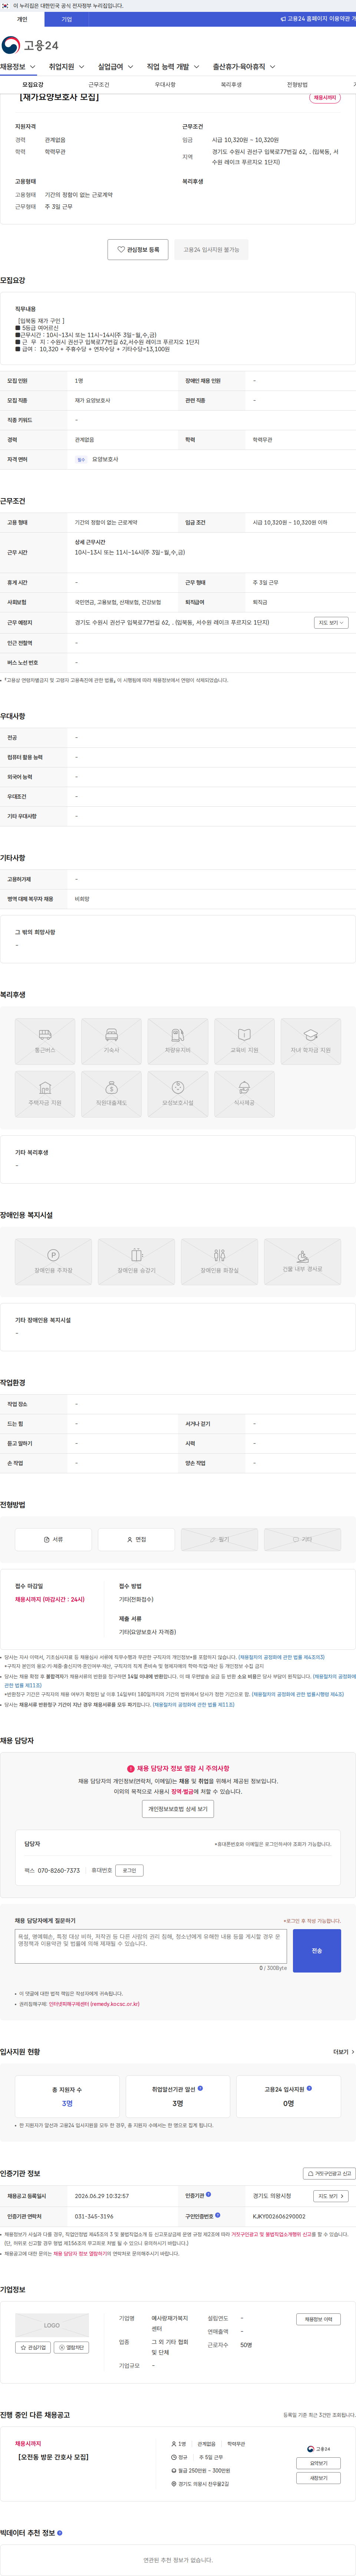The width and height of the screenshot is (356, 2576).
Task: Open the 오전동 방문 간호사 모집 listing
Action: (x=53, y=2457)
